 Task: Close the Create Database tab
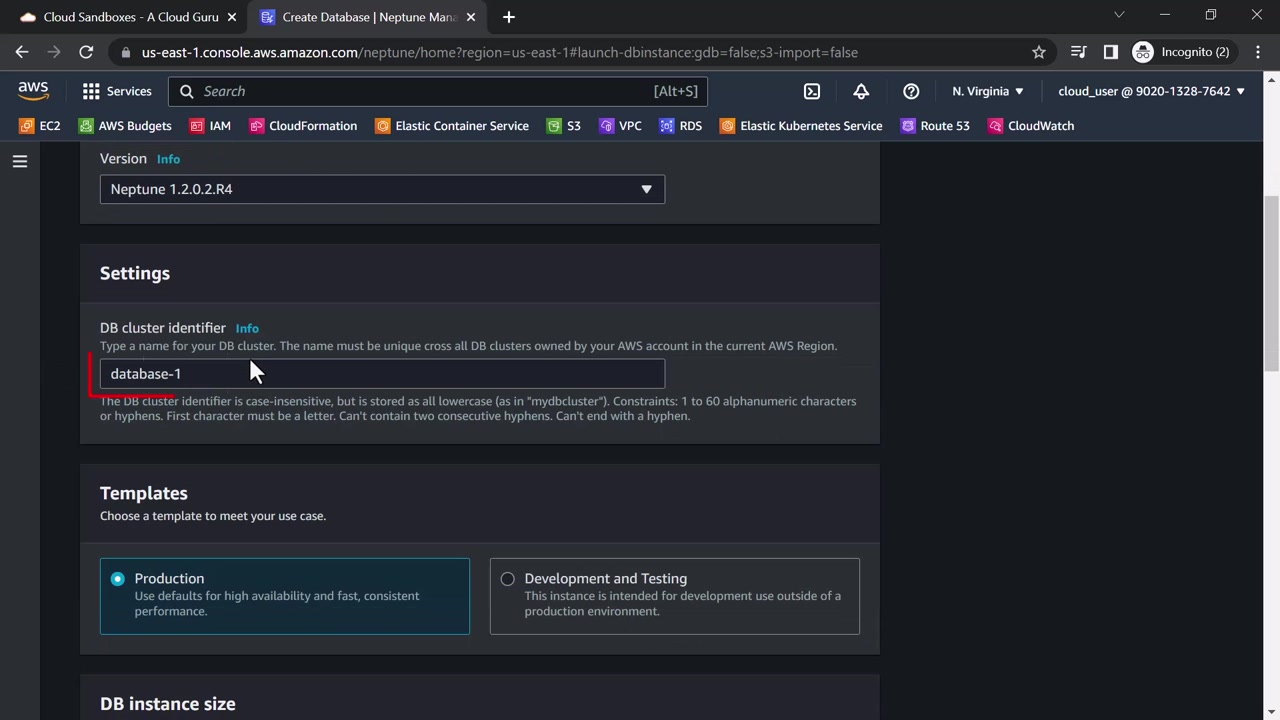point(473,17)
